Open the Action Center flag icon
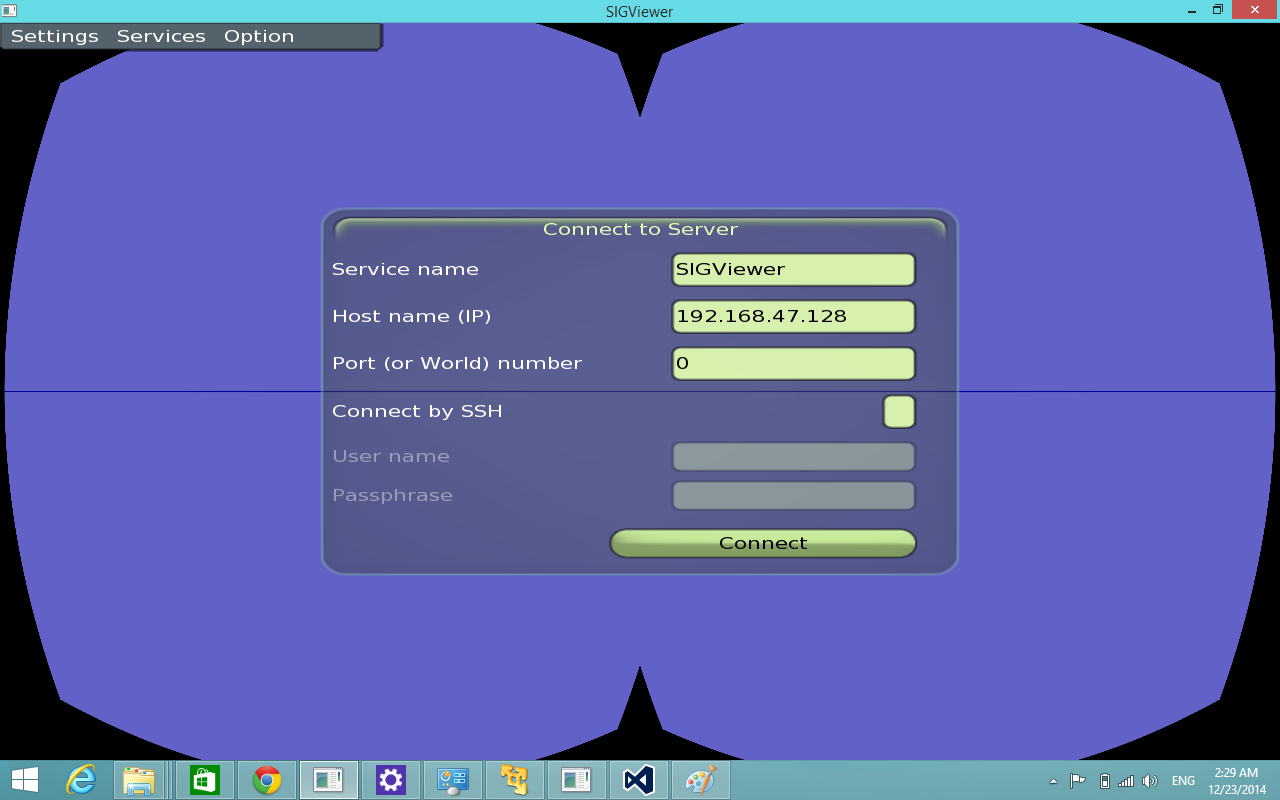Viewport: 1280px width, 800px height. tap(1078, 781)
